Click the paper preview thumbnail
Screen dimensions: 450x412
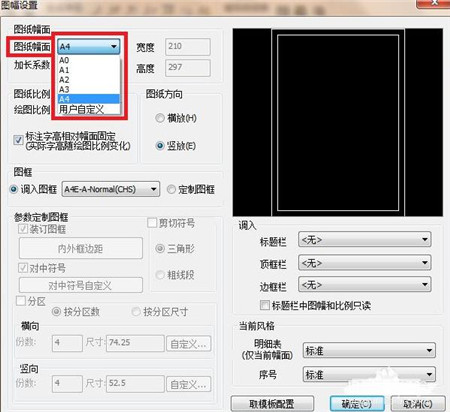pyautogui.click(x=338, y=122)
